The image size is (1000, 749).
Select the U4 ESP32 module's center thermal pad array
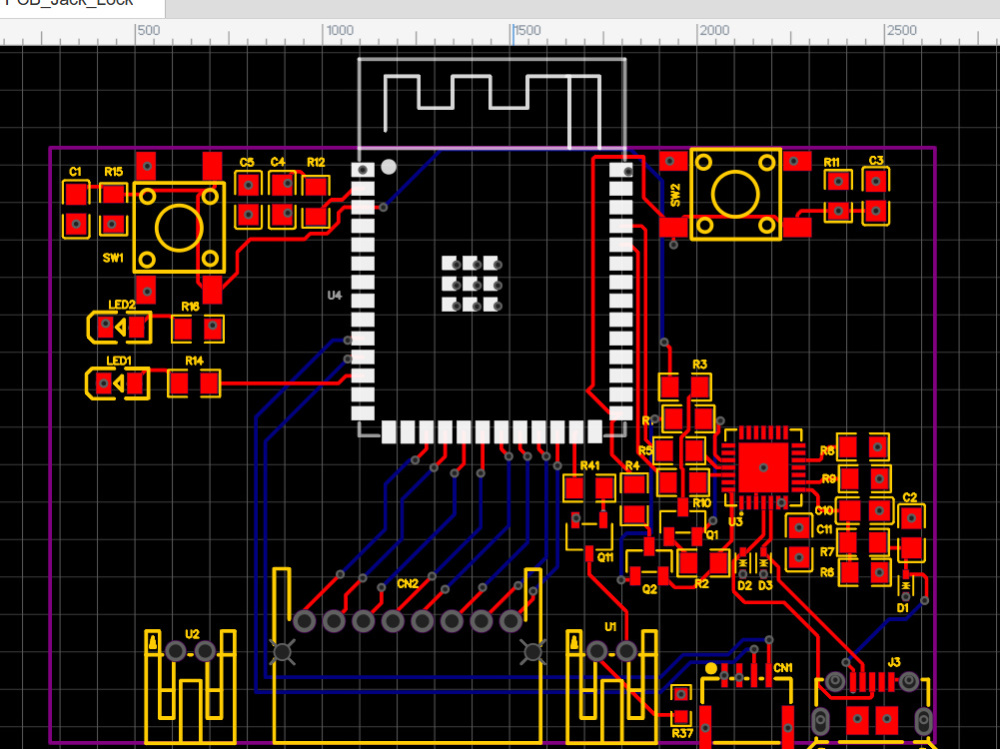(471, 283)
